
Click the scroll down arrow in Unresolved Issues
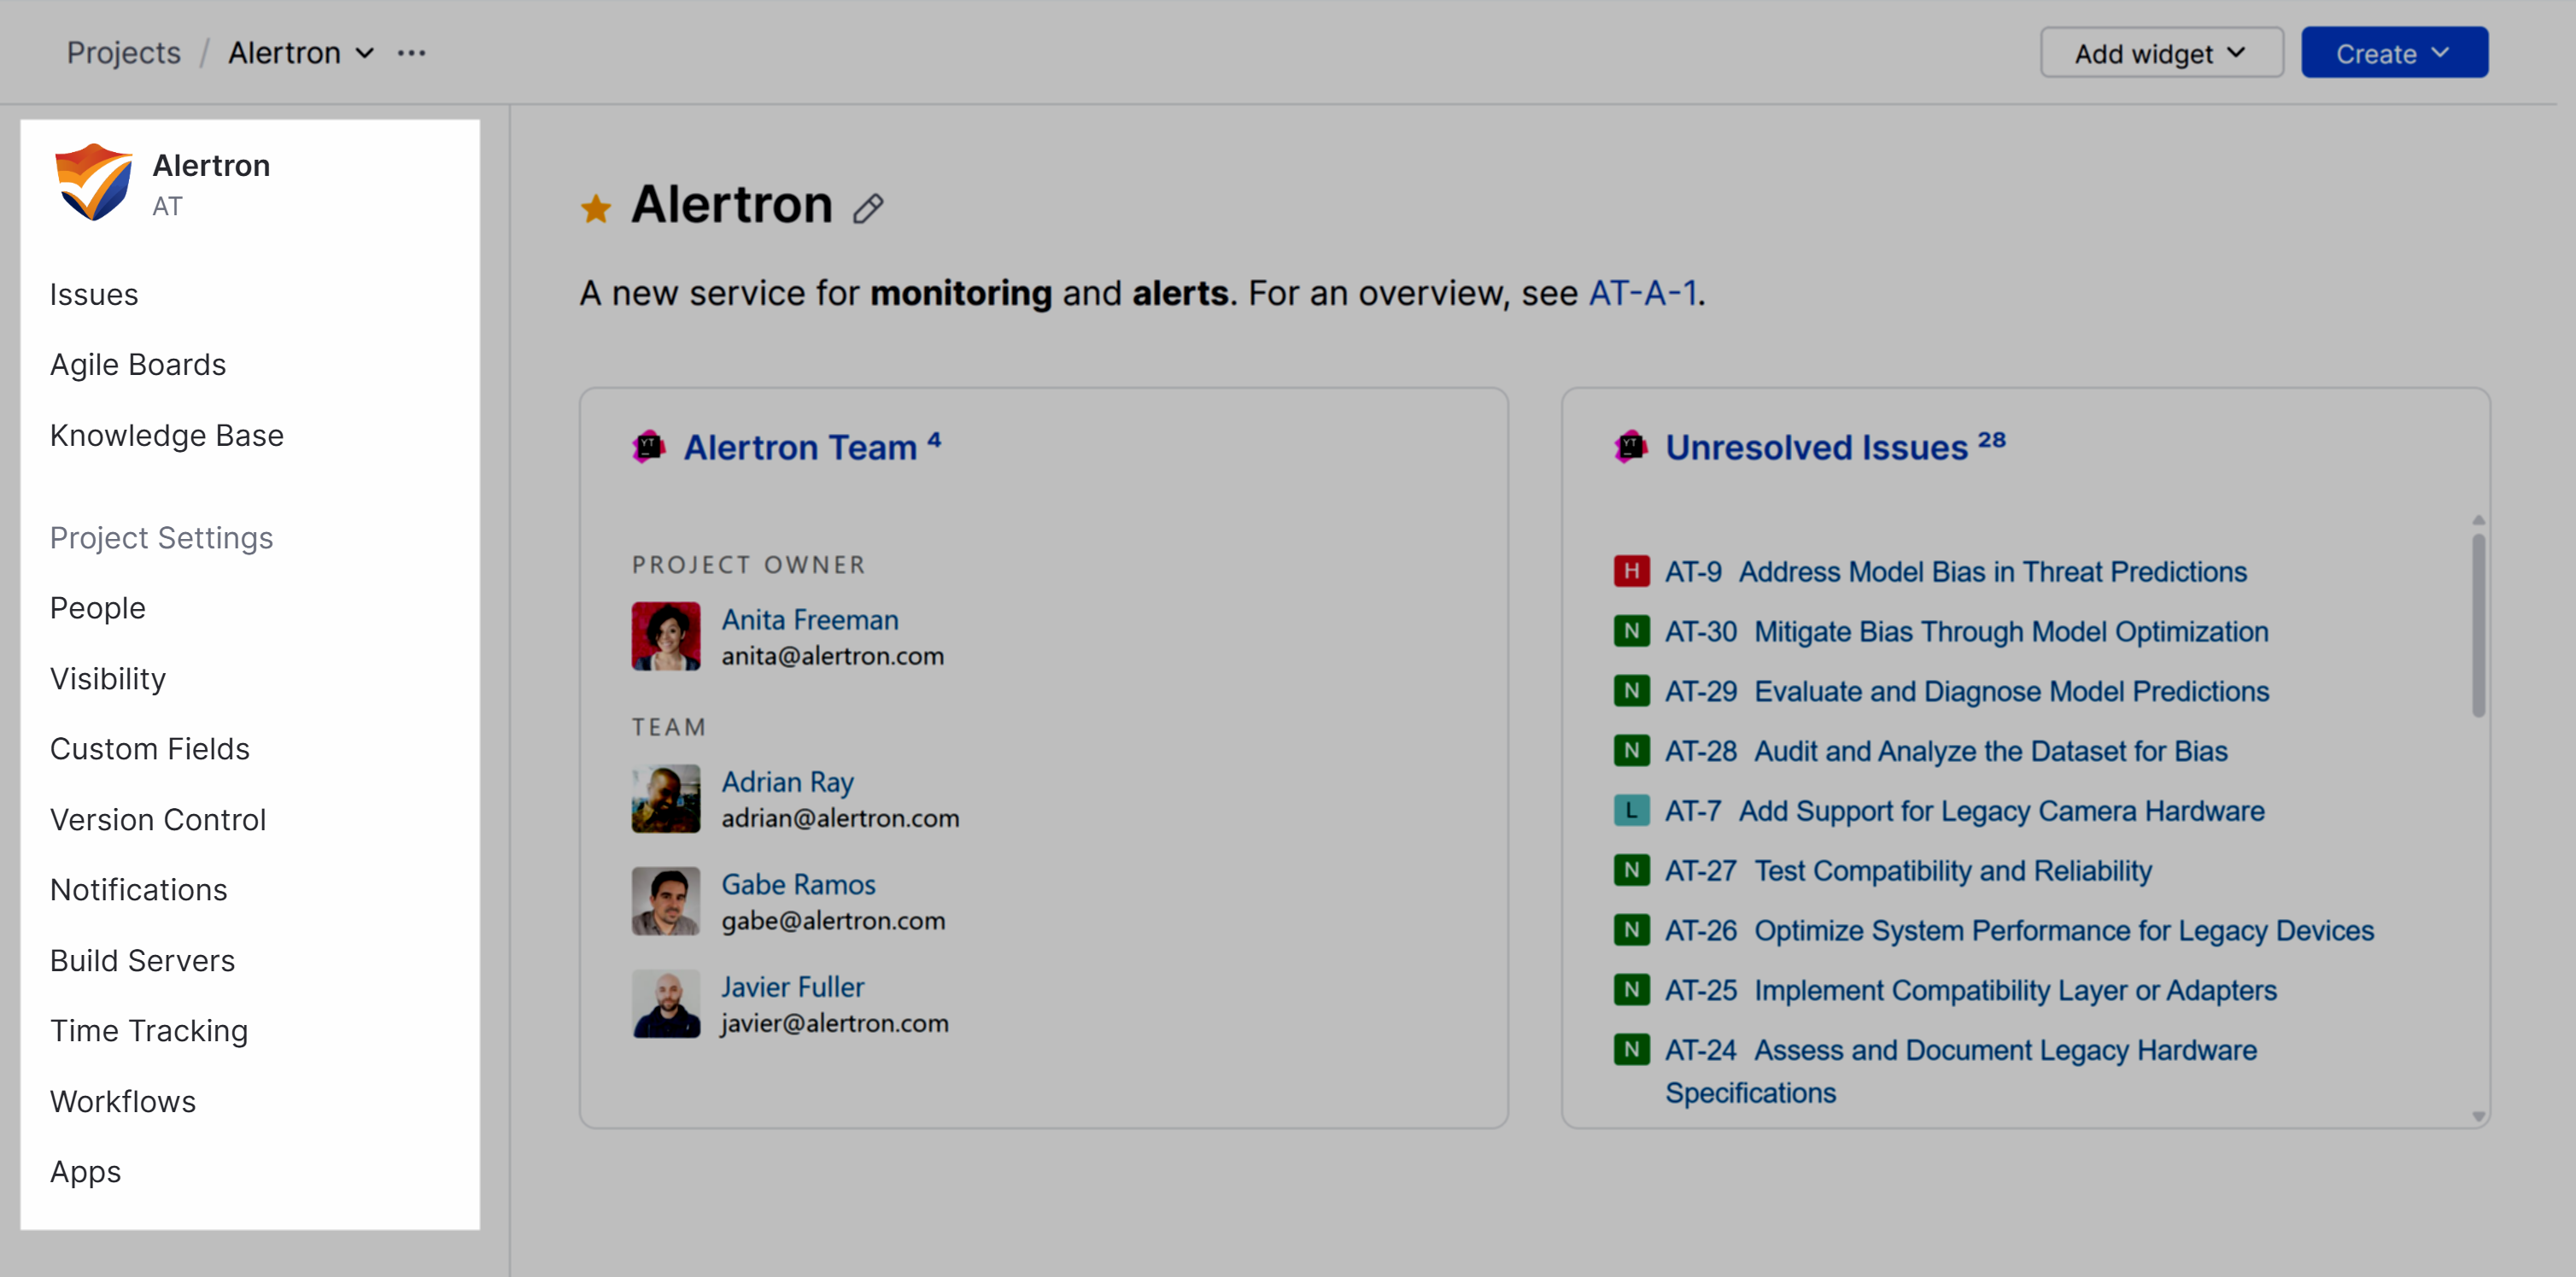[x=2478, y=1116]
